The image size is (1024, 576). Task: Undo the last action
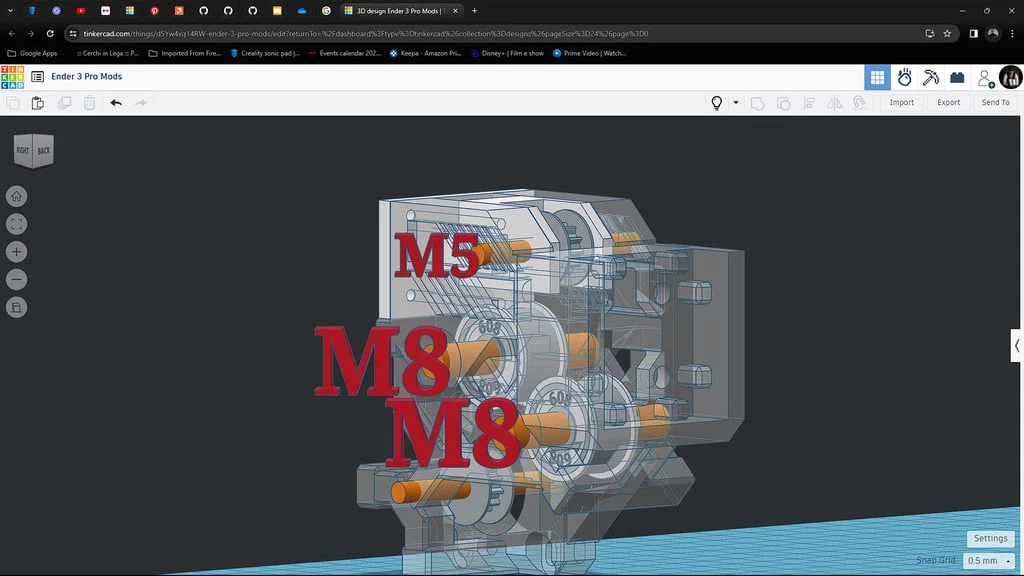[116, 103]
